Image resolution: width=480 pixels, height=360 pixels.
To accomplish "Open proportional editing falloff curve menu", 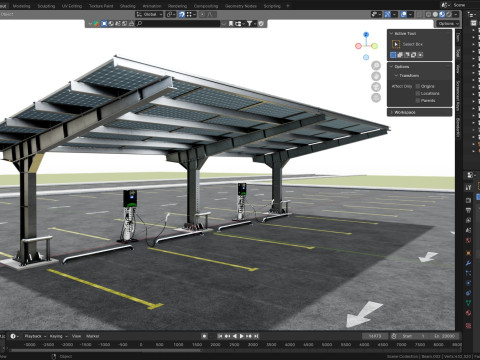I will 211,14.
